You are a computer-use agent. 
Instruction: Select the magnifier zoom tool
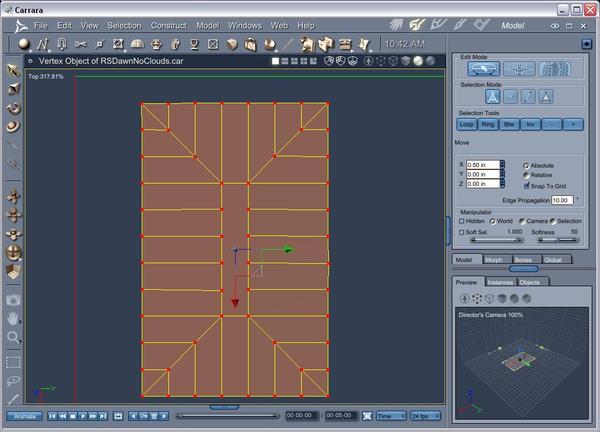tap(13, 337)
